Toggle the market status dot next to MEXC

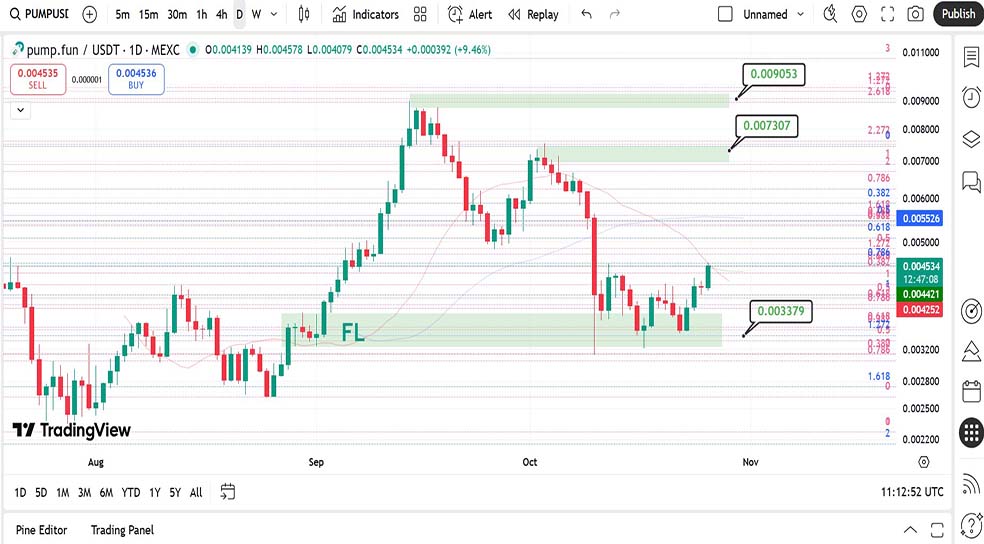coord(194,50)
